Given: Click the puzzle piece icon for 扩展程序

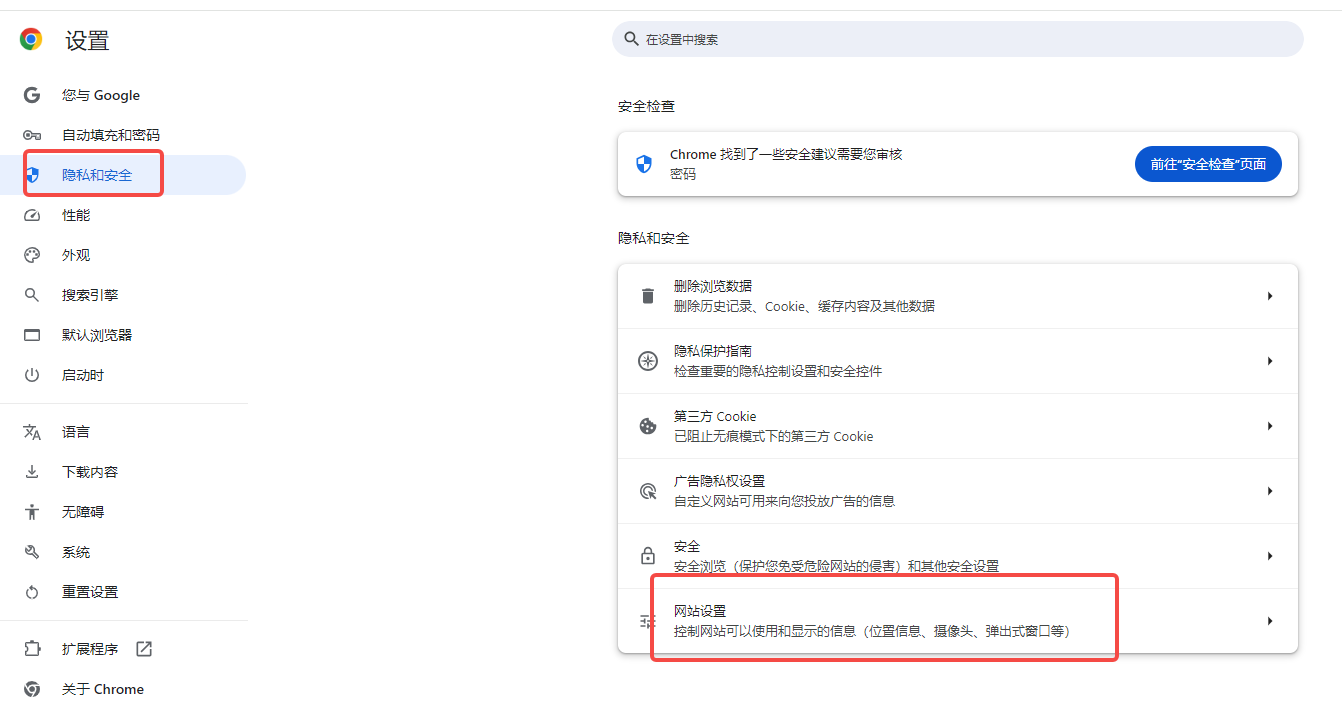Looking at the screenshot, I should coord(32,649).
